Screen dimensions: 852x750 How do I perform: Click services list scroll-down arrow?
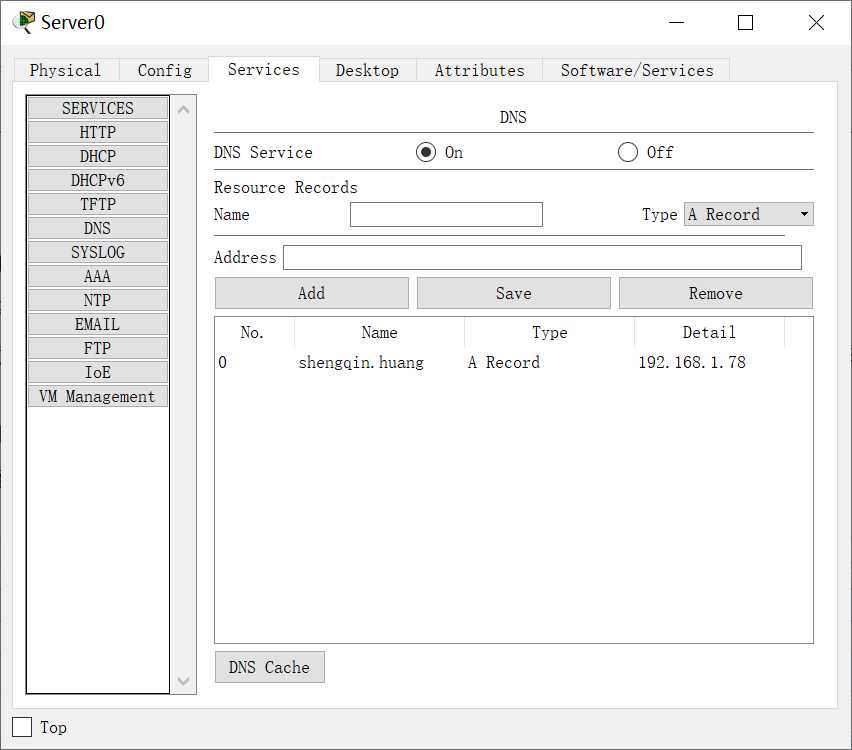pos(184,680)
